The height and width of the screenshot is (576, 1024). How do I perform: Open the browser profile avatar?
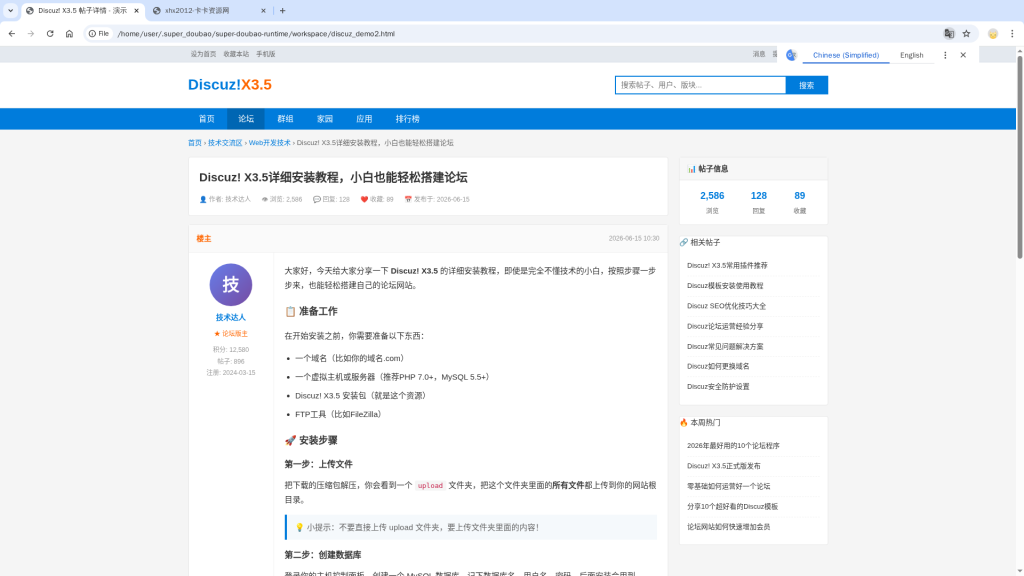tap(993, 34)
